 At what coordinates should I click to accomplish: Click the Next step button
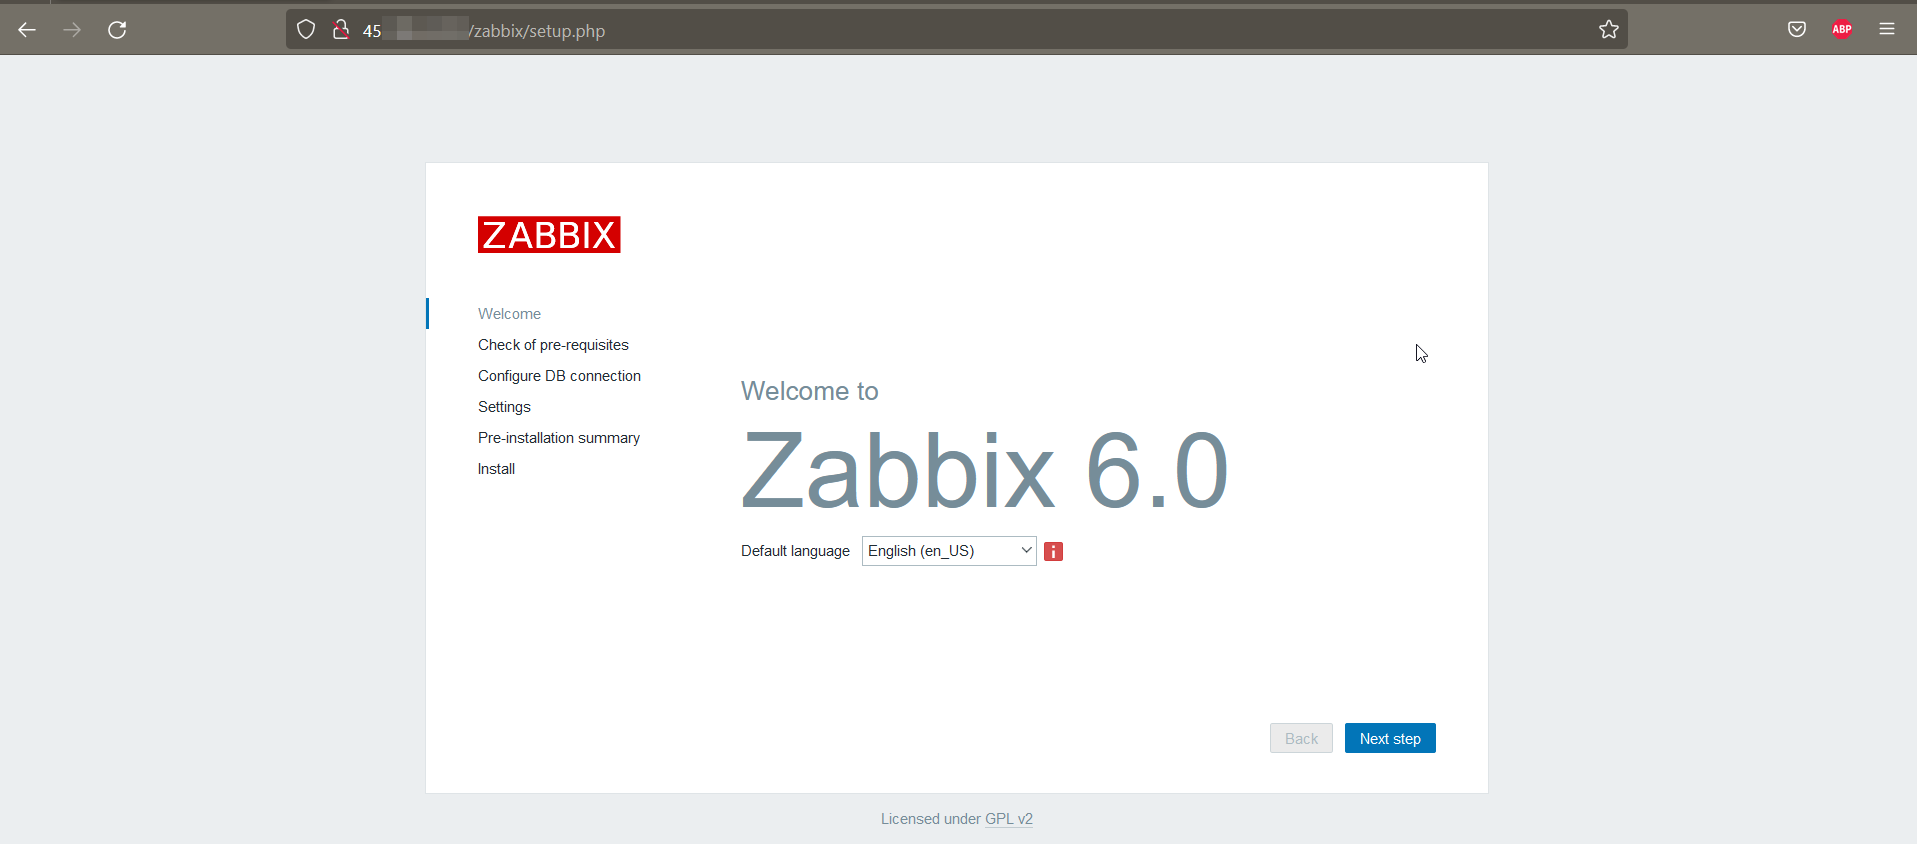coord(1390,738)
